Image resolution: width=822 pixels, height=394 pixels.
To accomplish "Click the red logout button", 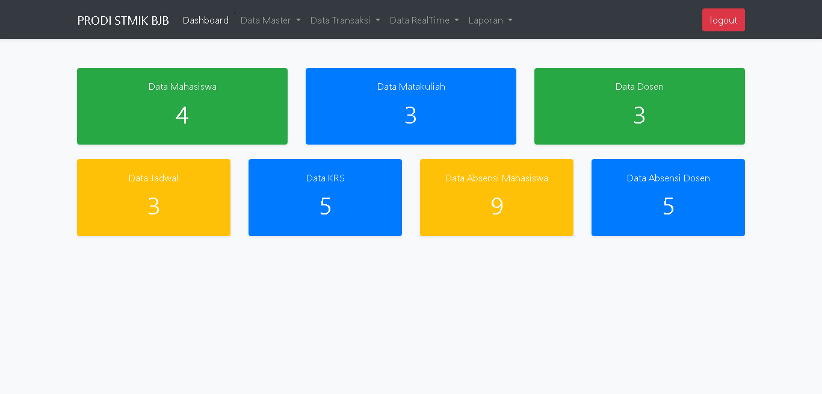I will click(x=723, y=20).
